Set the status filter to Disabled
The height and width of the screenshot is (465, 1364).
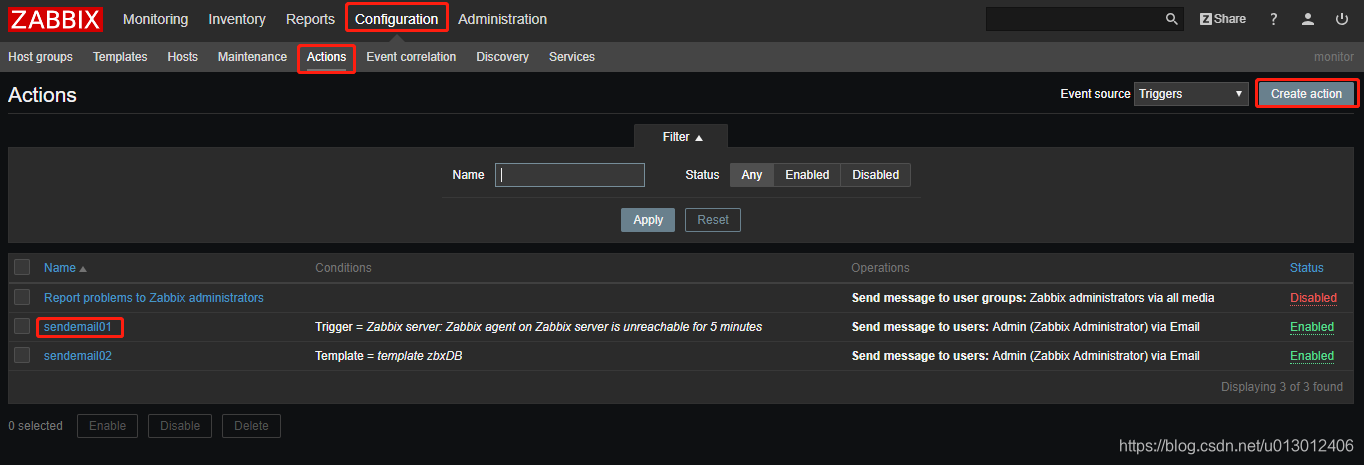875,175
